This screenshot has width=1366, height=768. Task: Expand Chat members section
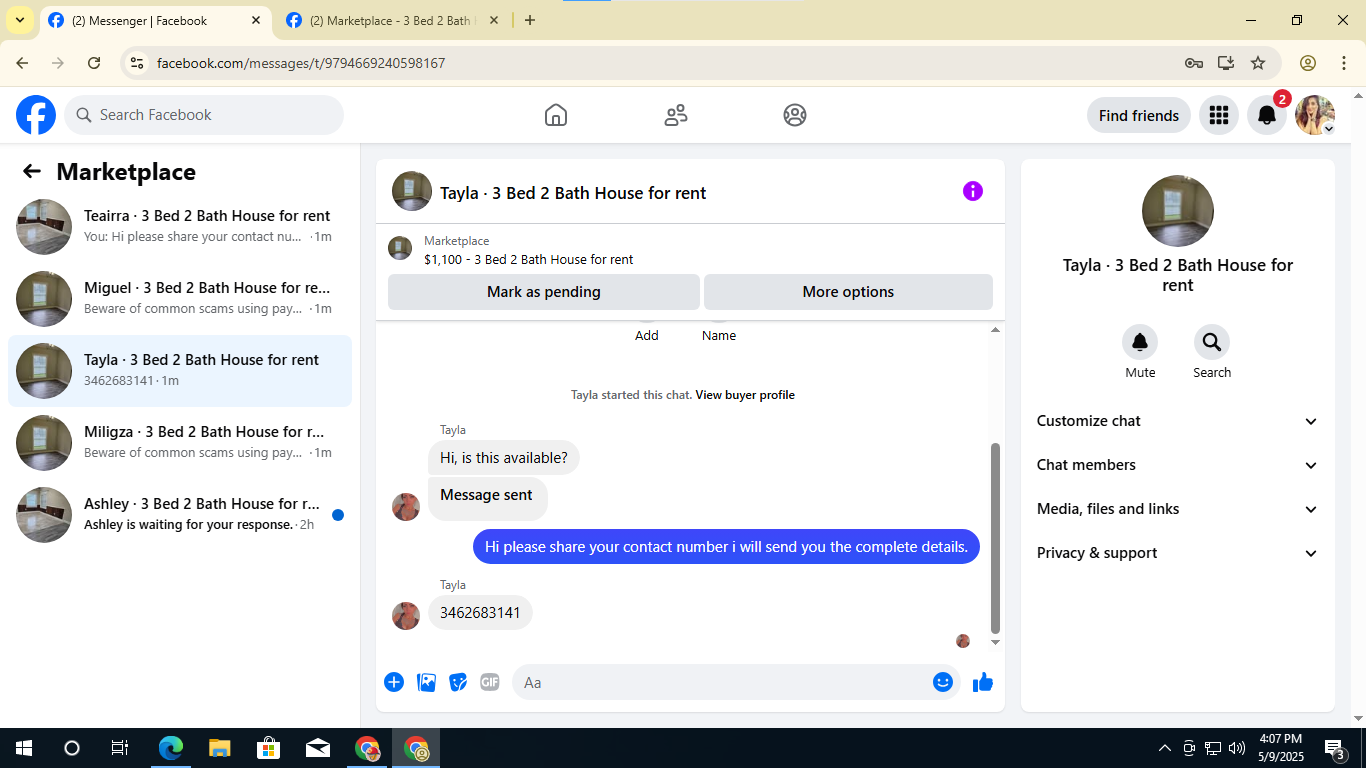(1177, 465)
